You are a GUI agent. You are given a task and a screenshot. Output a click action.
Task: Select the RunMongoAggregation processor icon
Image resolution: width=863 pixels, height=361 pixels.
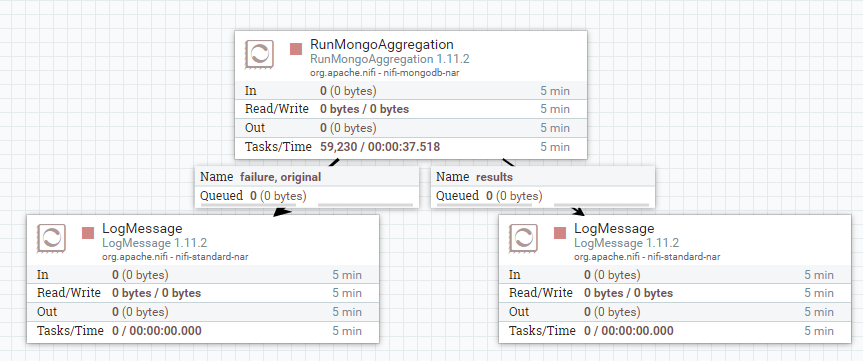click(x=259, y=54)
